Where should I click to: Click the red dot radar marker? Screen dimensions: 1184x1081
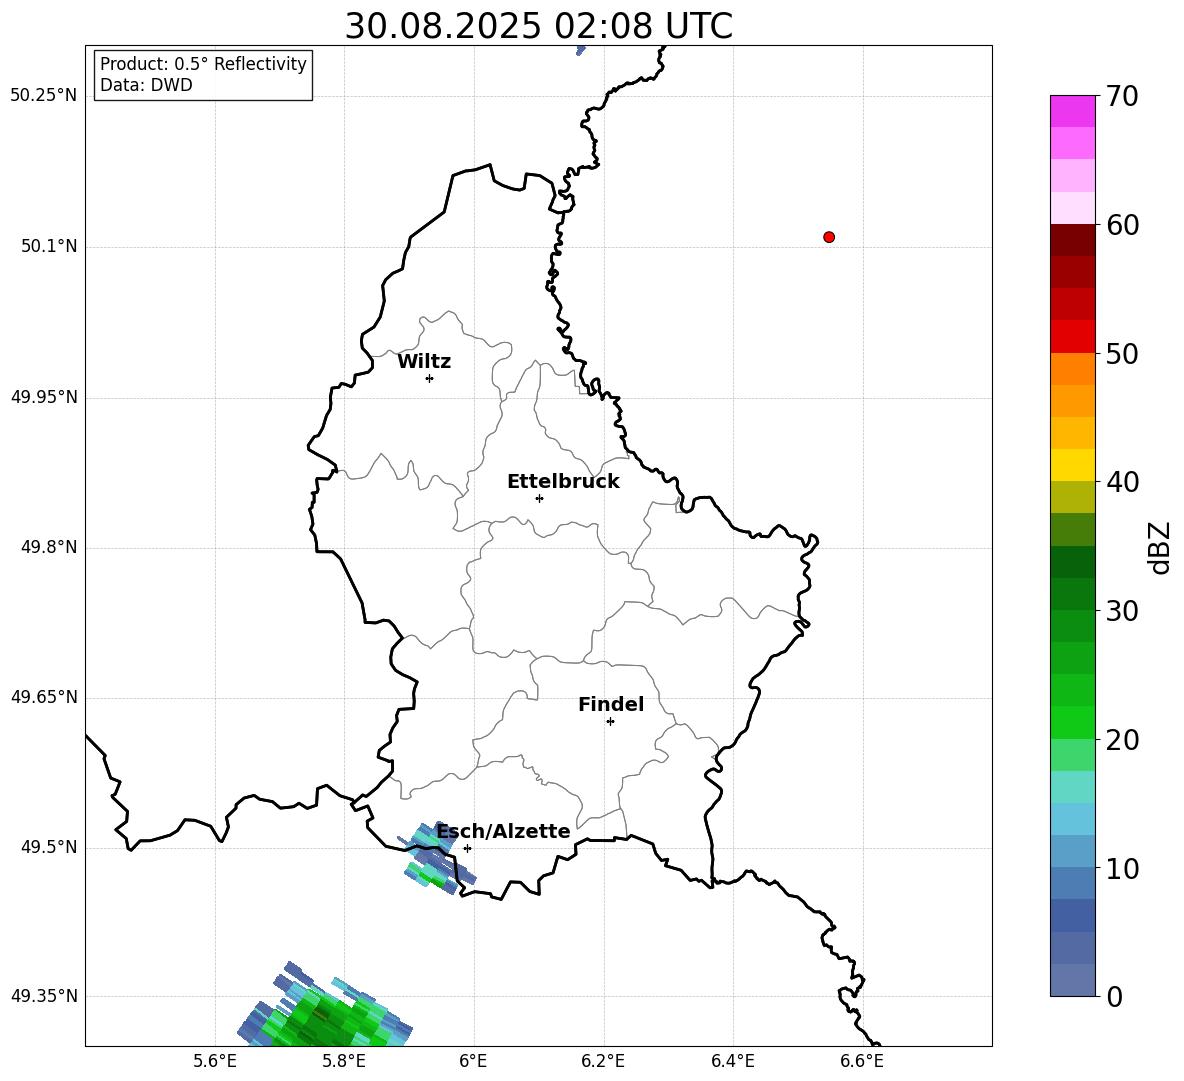pos(829,237)
